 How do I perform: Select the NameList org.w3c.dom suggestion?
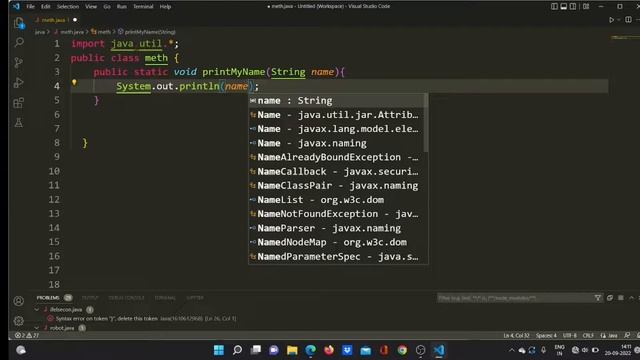click(x=336, y=200)
